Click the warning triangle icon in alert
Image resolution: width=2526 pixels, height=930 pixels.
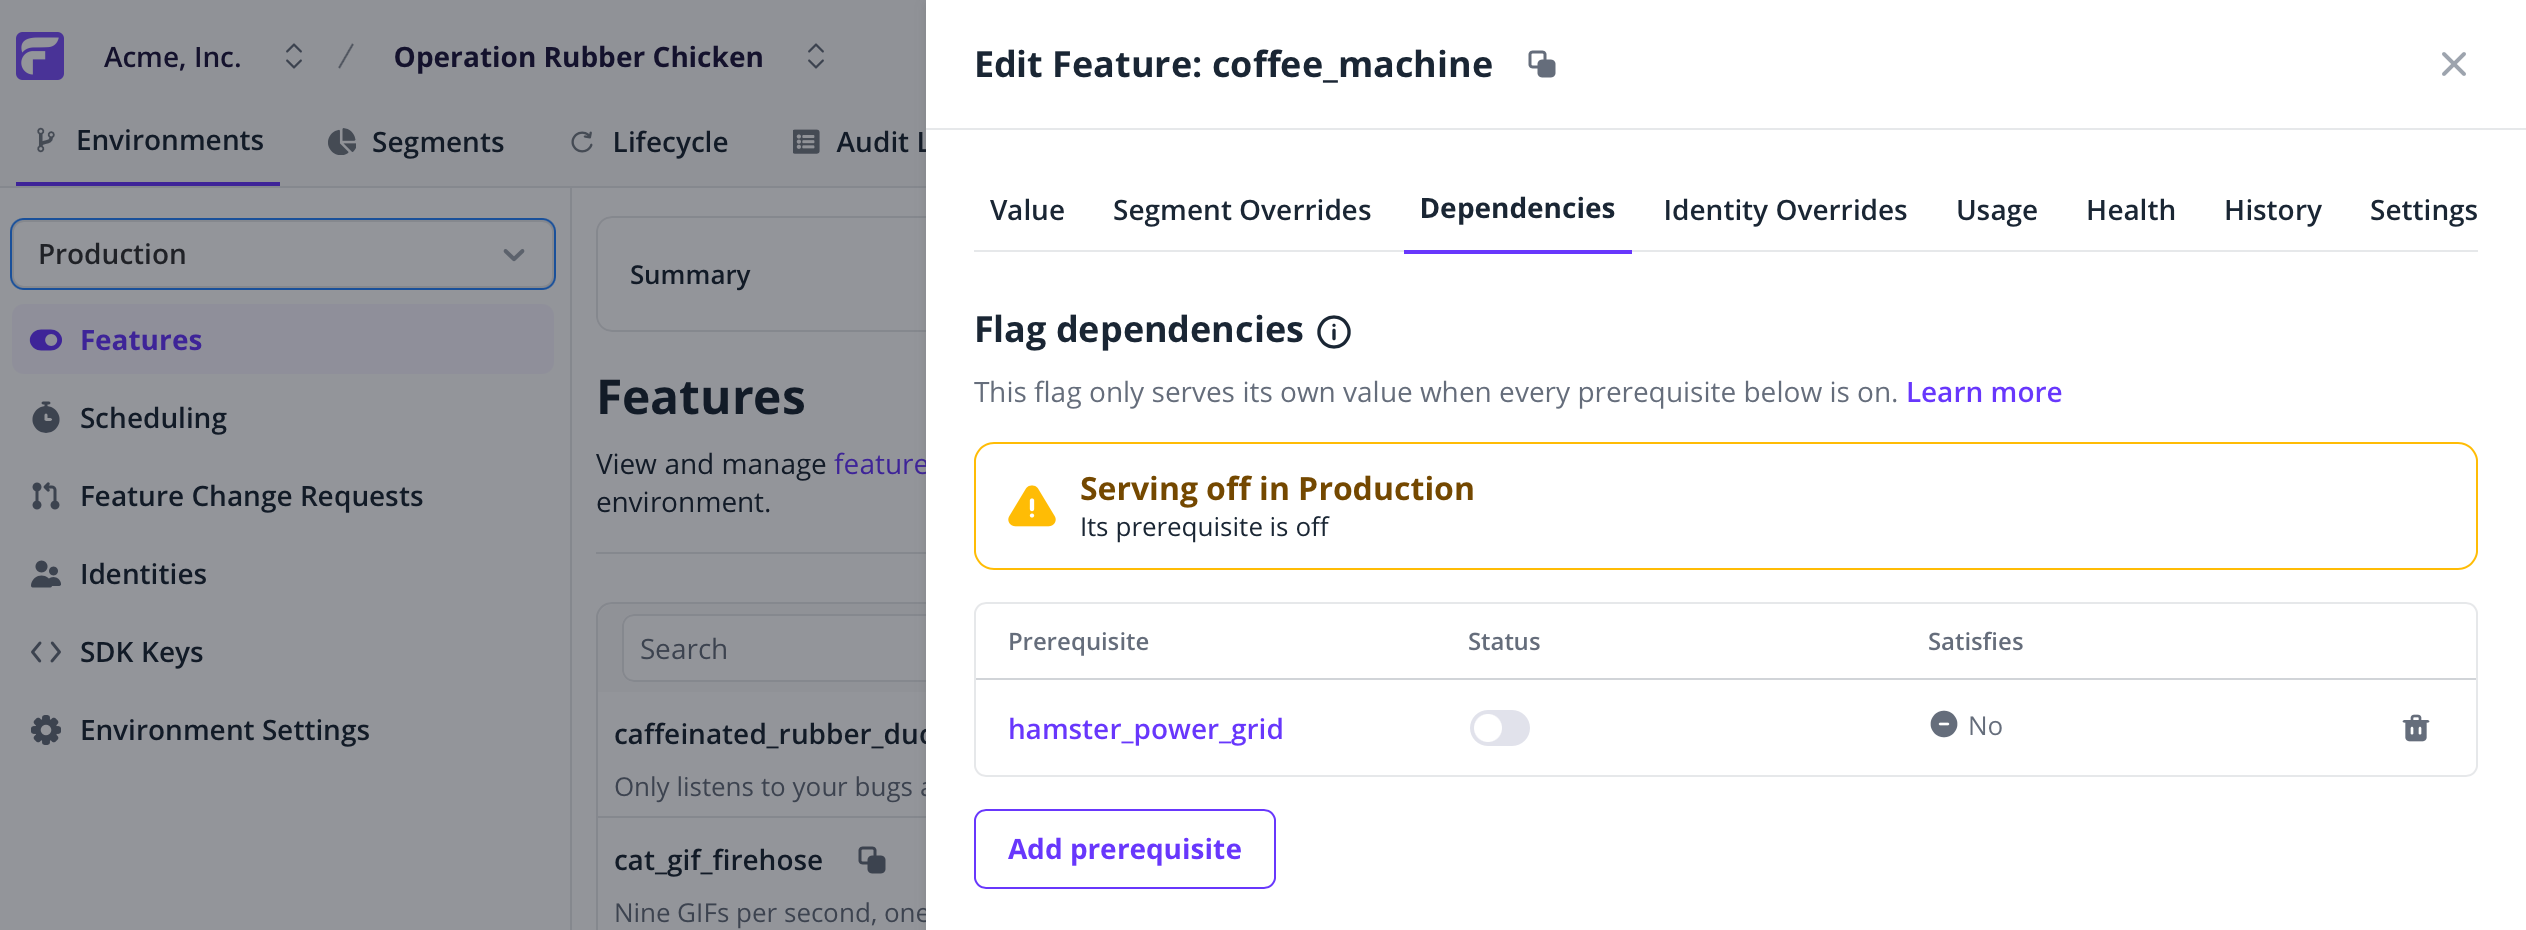coord(1032,506)
